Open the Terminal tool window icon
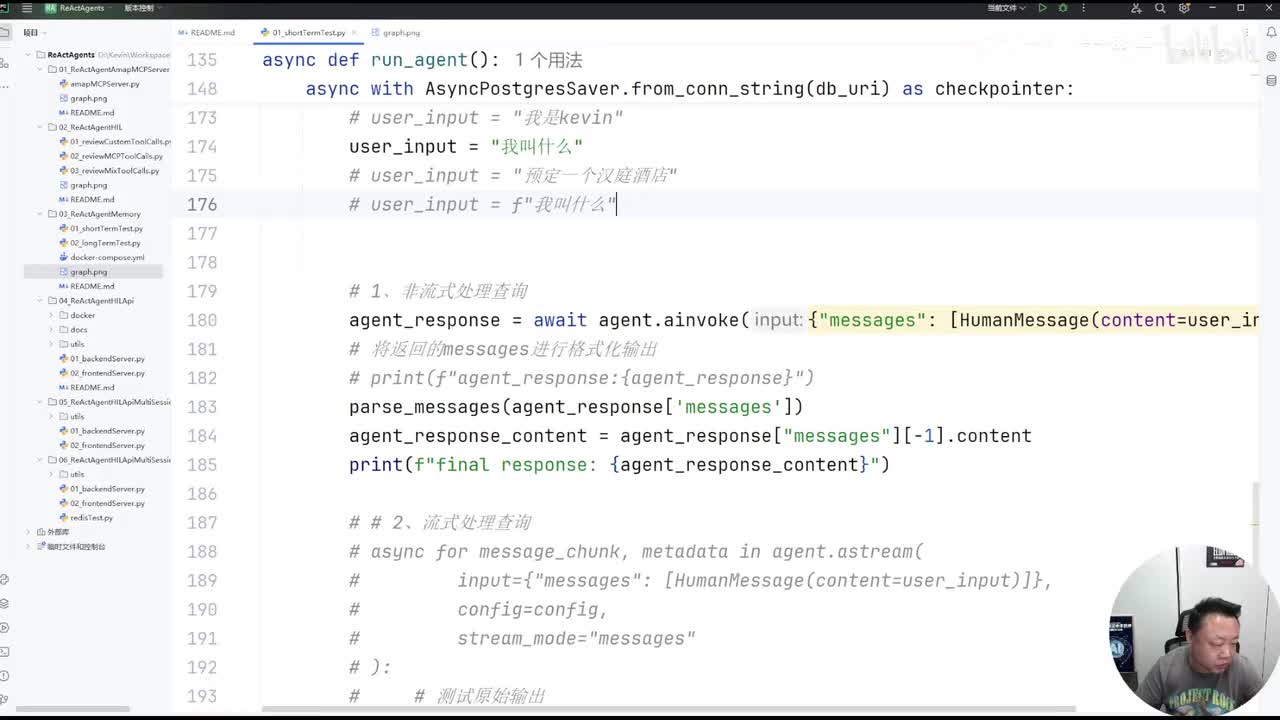The width and height of the screenshot is (1280, 720). tap(5, 652)
